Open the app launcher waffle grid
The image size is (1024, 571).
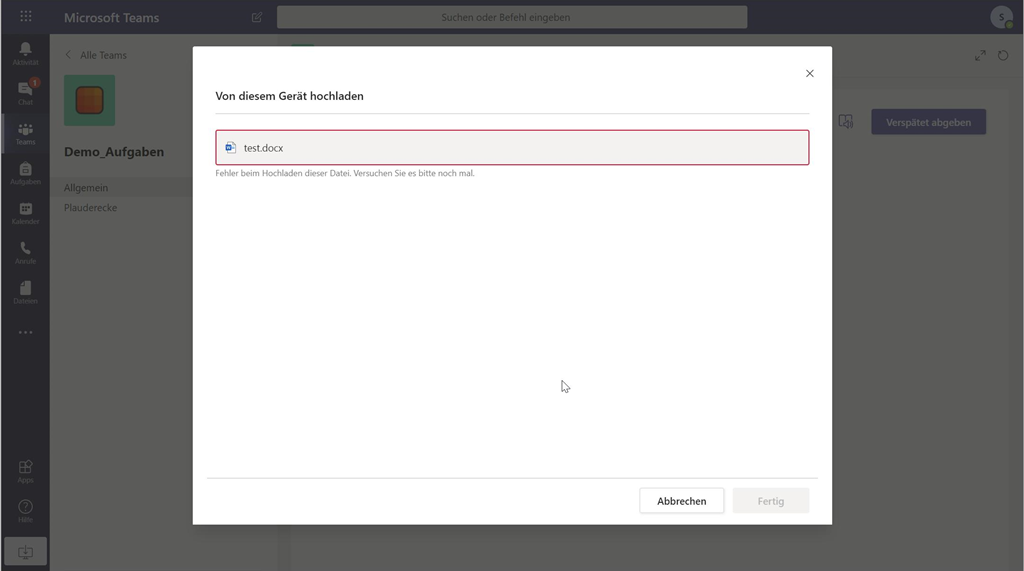(25, 17)
